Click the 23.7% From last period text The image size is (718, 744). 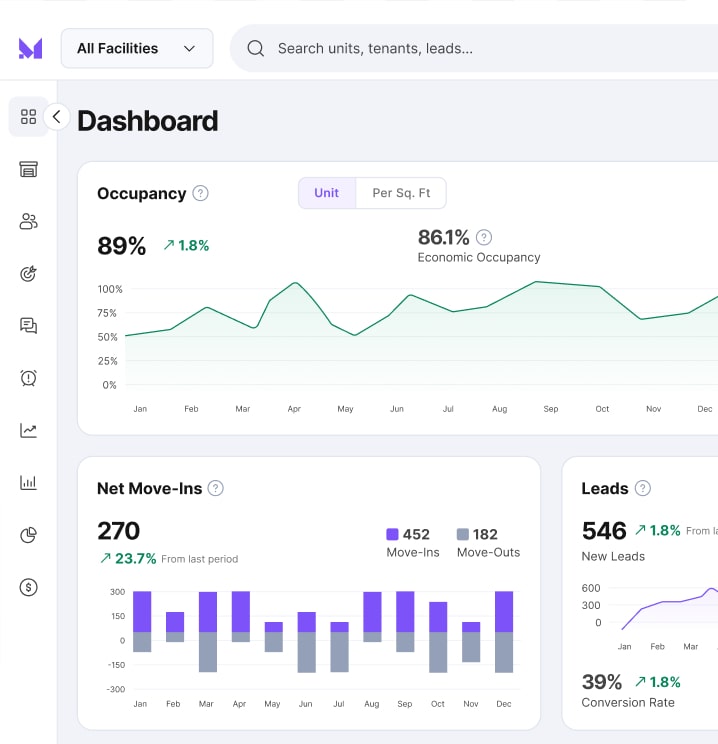tap(169, 559)
